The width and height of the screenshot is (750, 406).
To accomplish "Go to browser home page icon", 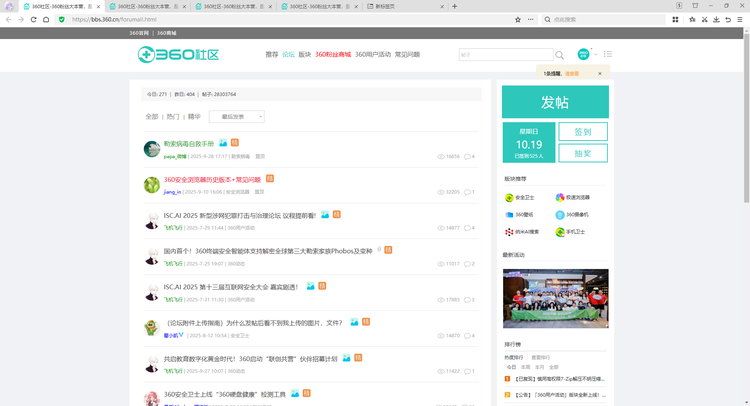I will click(x=46, y=20).
